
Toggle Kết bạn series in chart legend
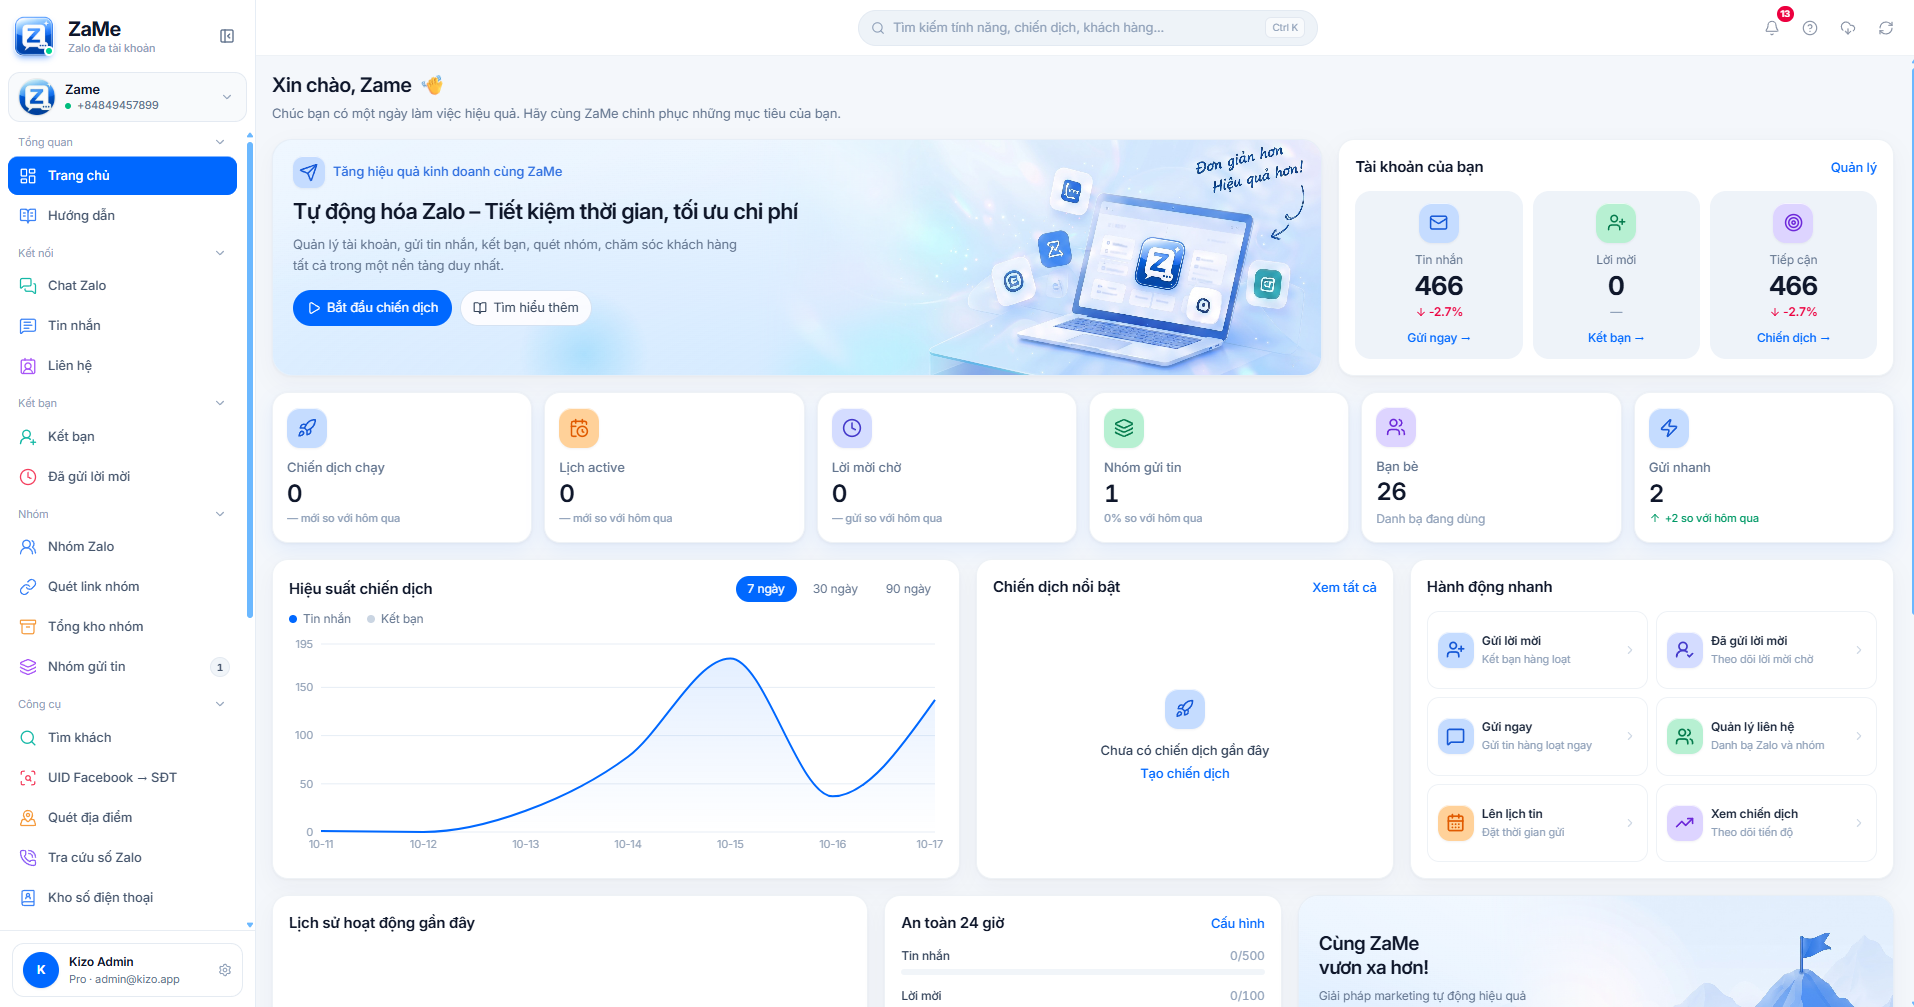pyautogui.click(x=395, y=619)
